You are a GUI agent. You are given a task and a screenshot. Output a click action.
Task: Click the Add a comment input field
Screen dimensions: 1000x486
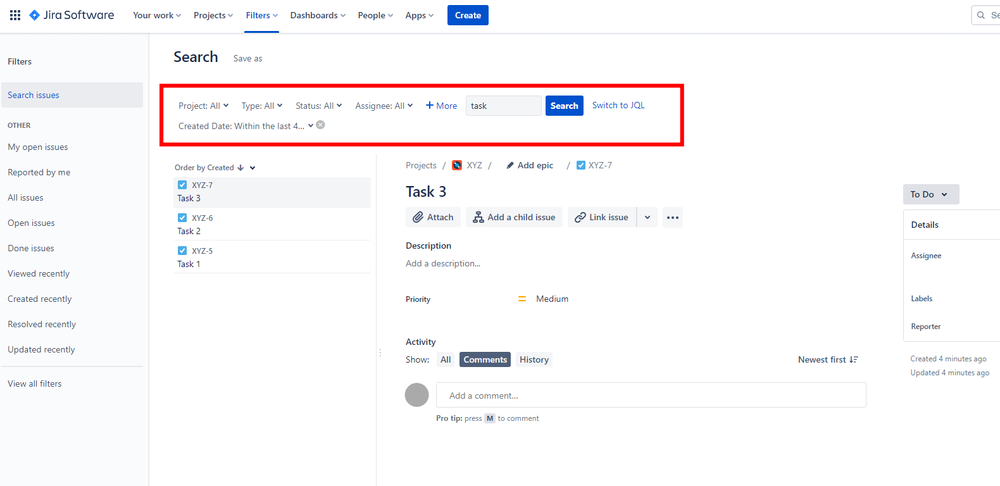650,395
